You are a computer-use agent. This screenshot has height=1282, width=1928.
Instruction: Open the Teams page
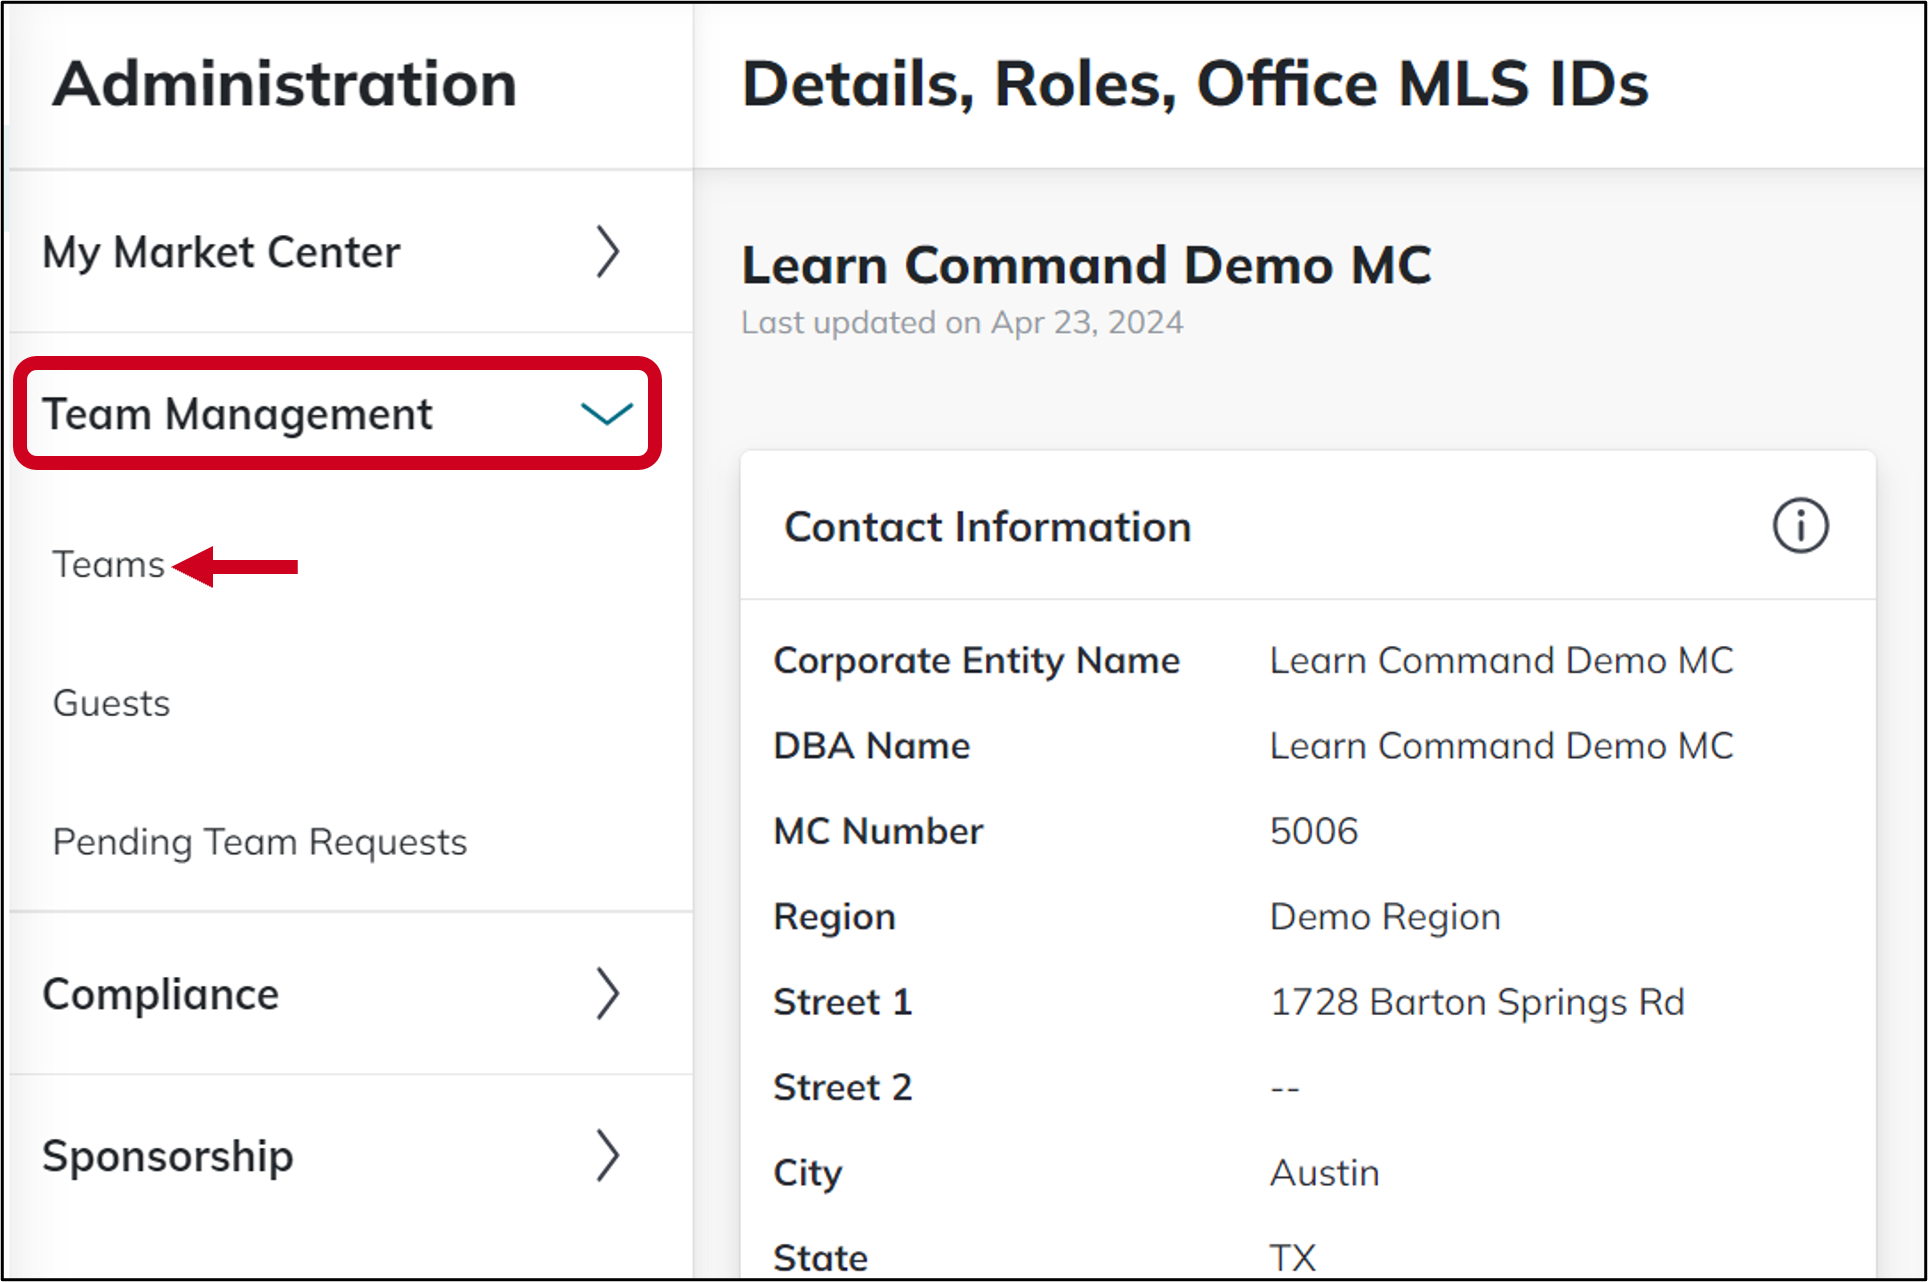[108, 563]
